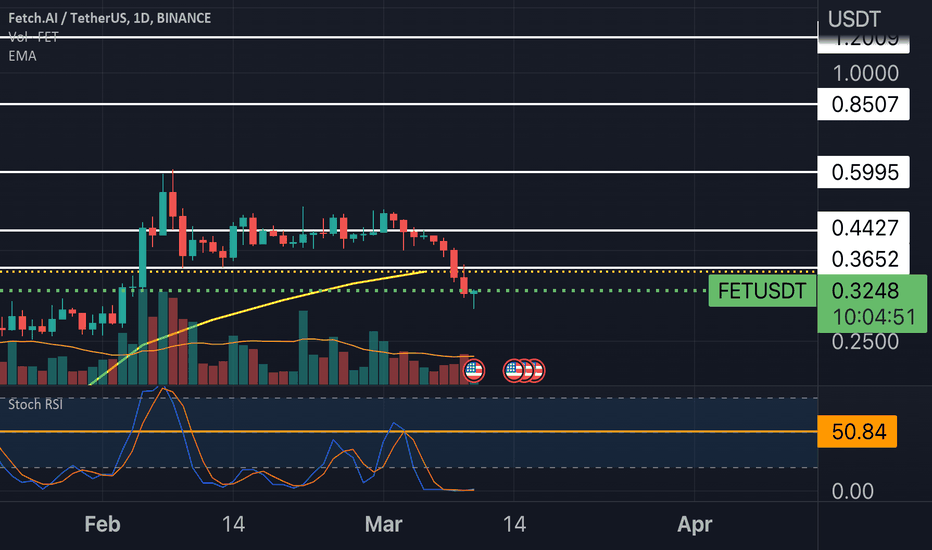Select the orange volume moving average line
932x550 pixels.
(x=238, y=342)
